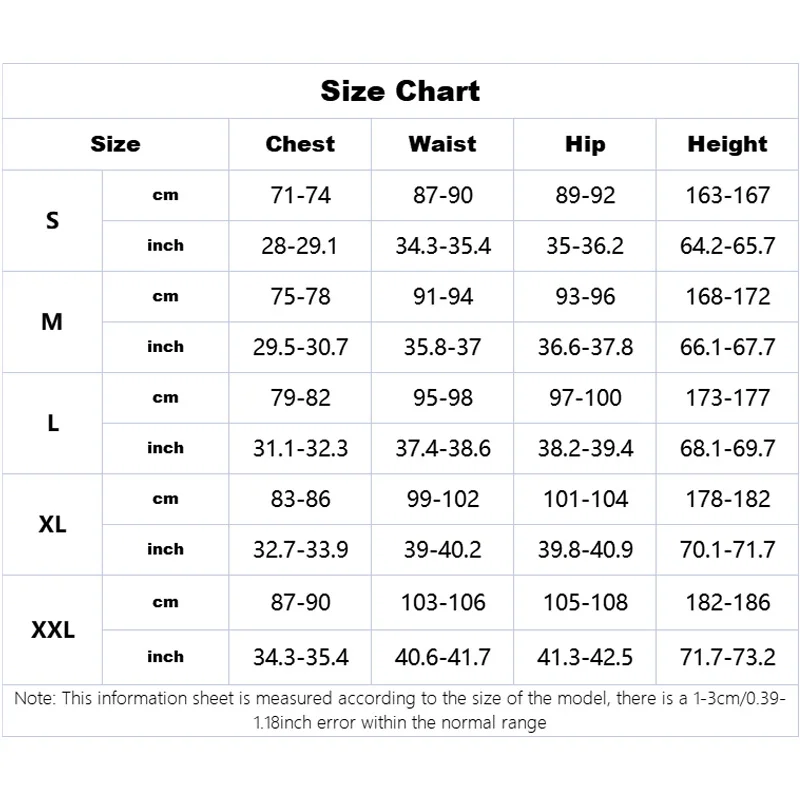This screenshot has height=800, width=800.
Task: Select the M size row label
Action: (x=52, y=321)
